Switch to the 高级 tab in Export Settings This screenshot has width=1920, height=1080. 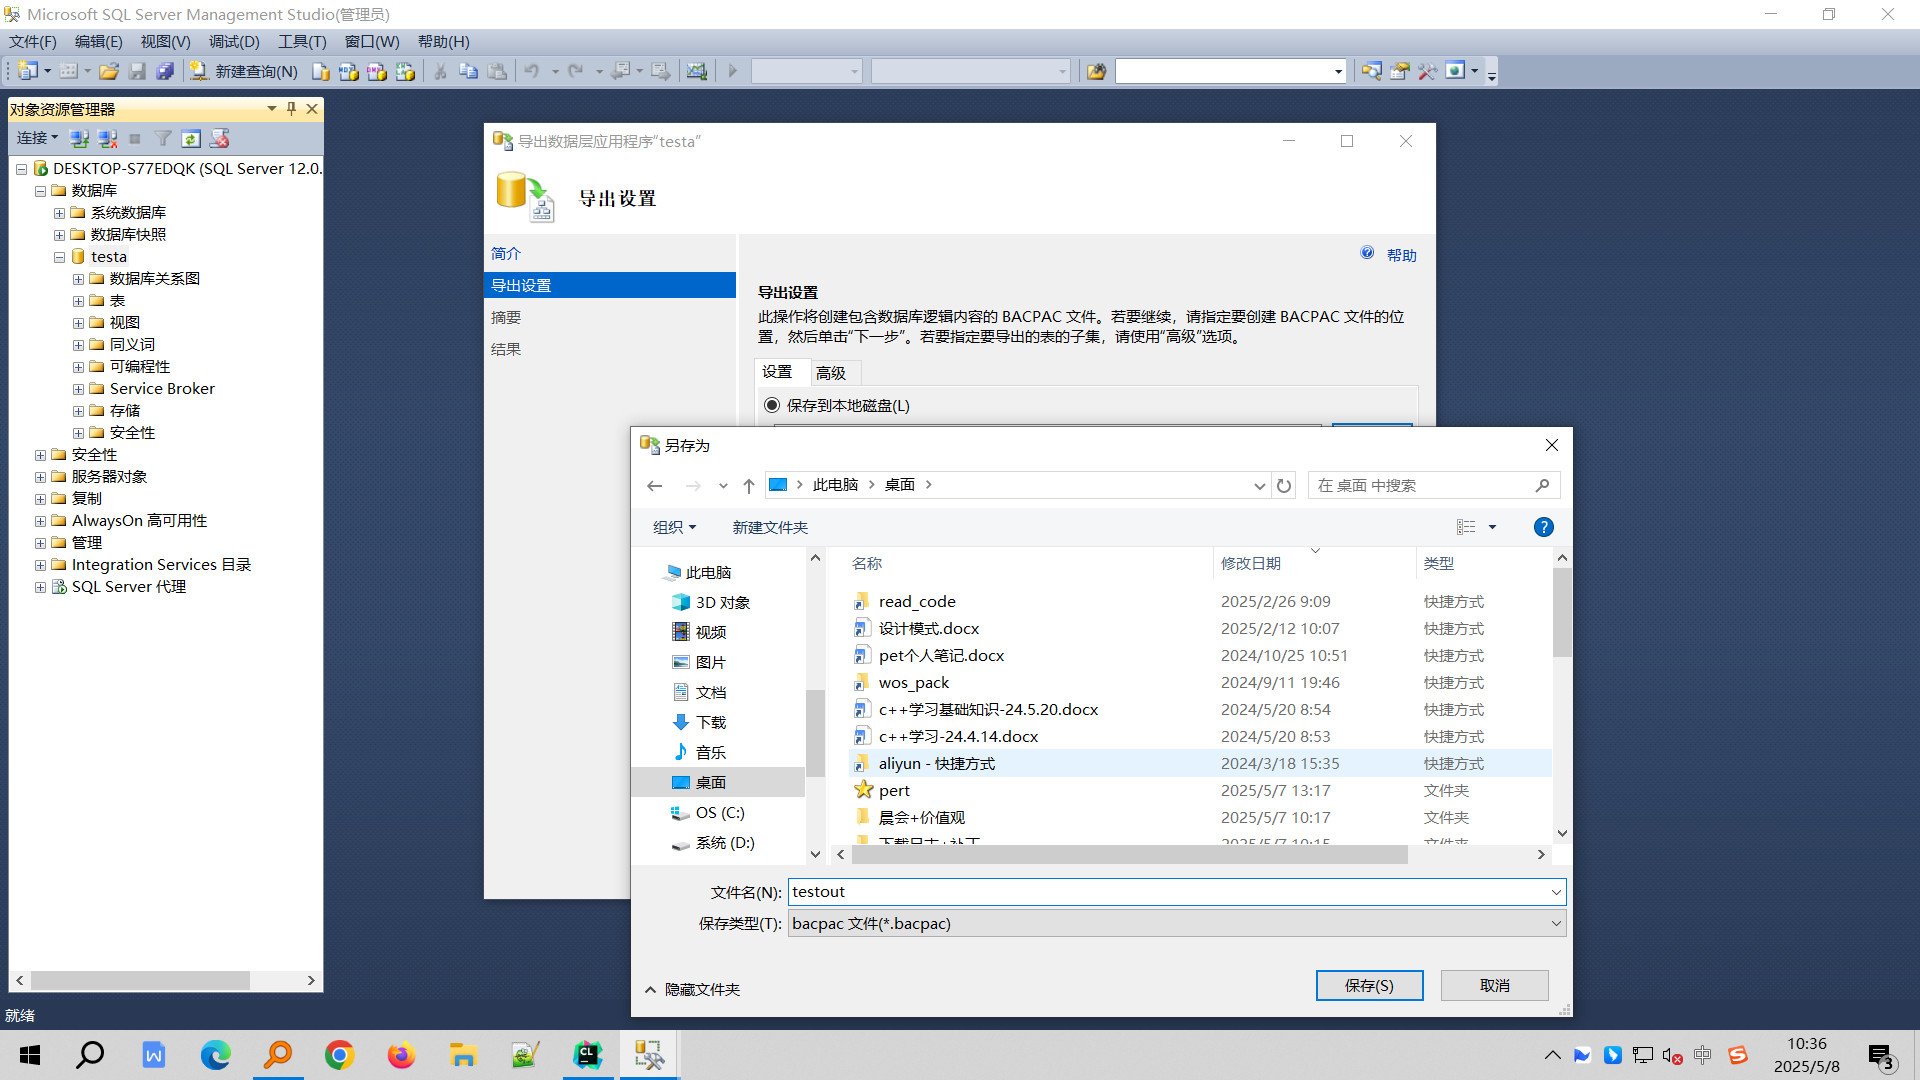(x=833, y=372)
